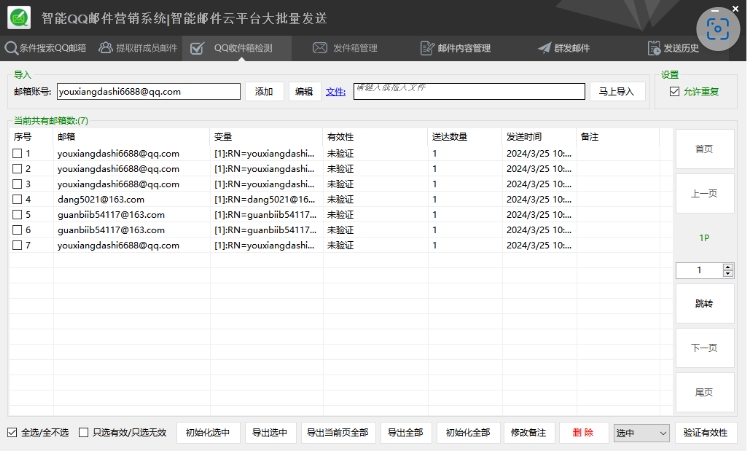This screenshot has height=455, width=747.
Task: Click the 导出选中 button
Action: pos(270,433)
